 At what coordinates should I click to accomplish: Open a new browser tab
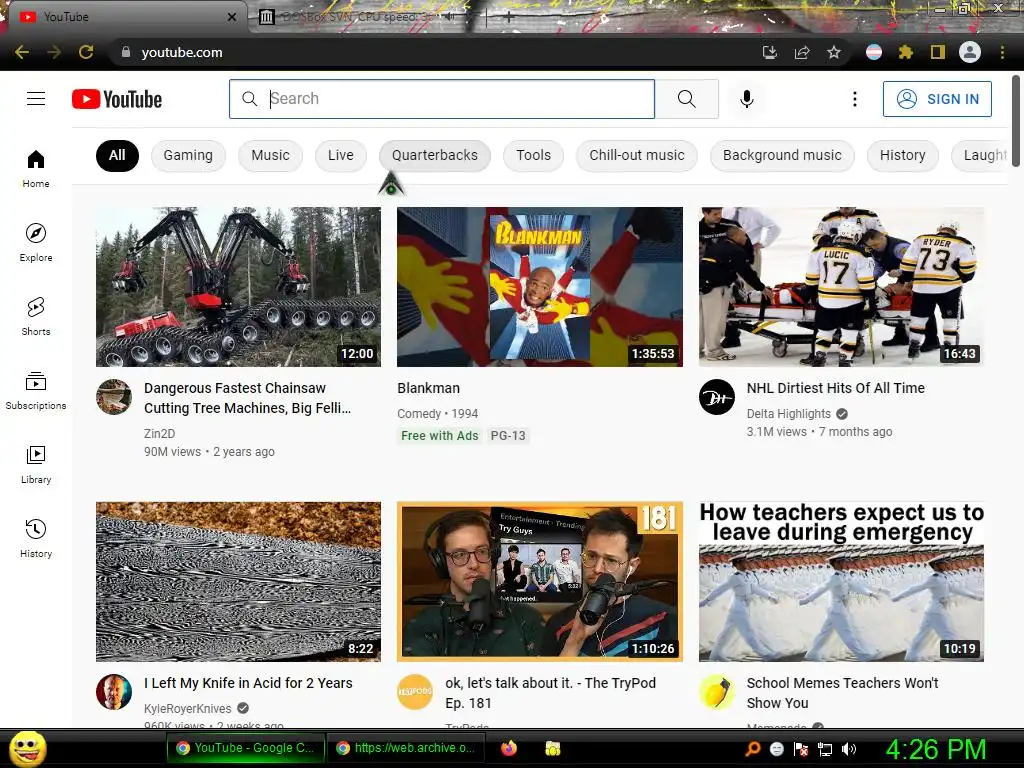coord(509,17)
